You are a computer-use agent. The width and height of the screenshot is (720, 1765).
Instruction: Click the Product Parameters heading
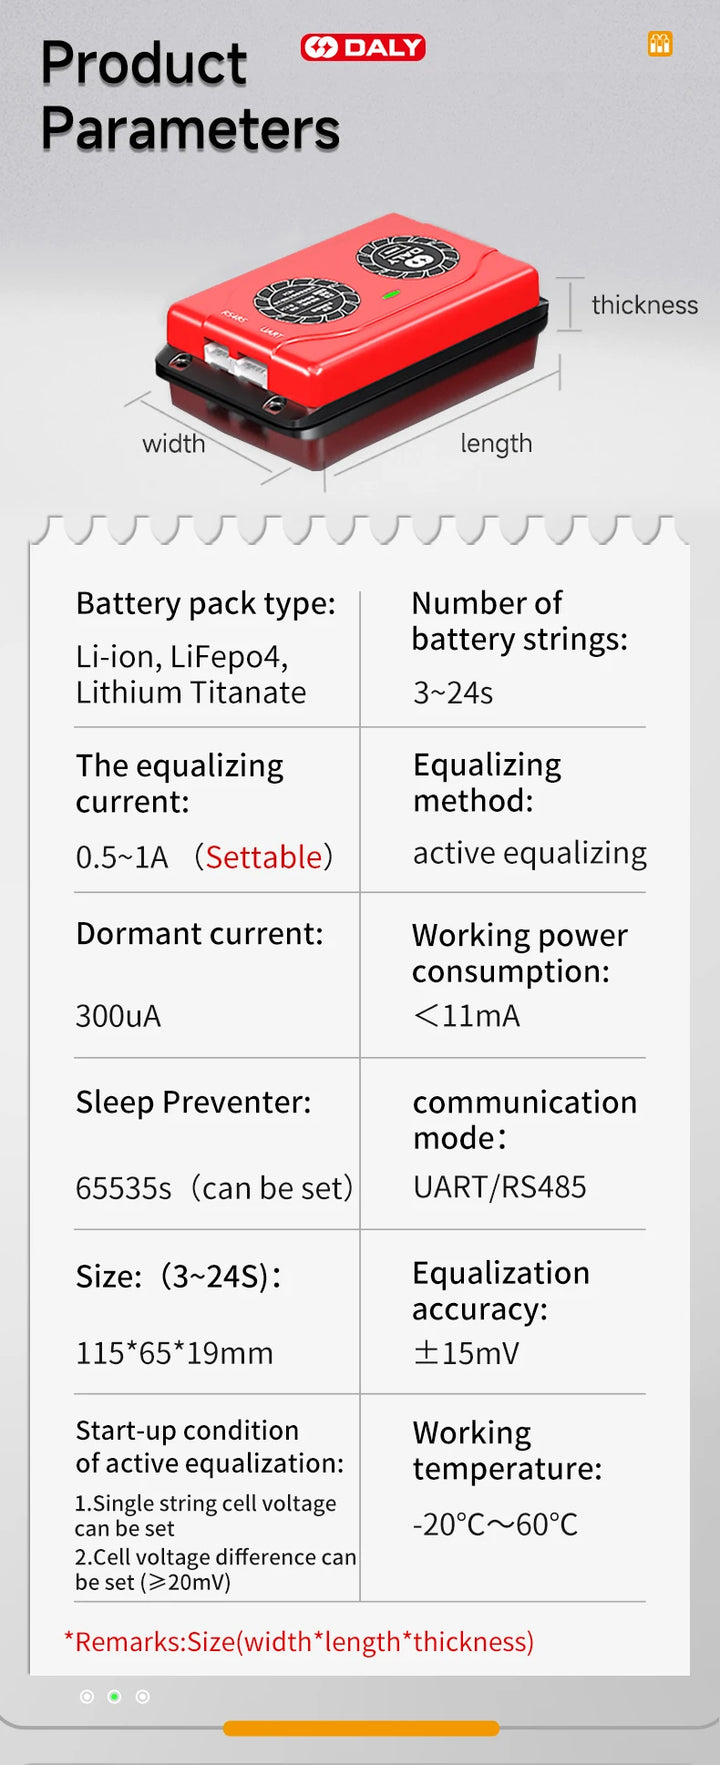(190, 96)
